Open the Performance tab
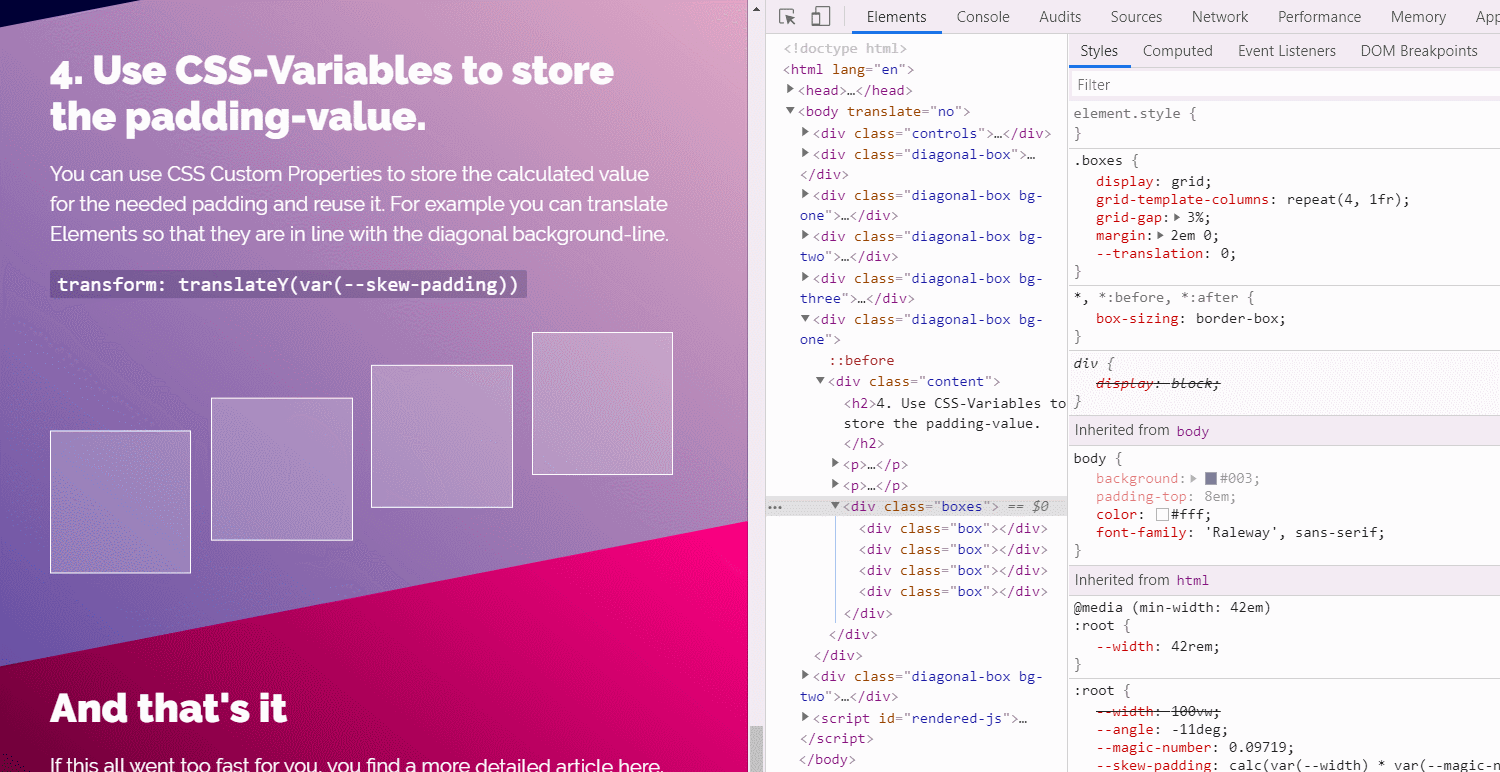This screenshot has height=772, width=1500. (1319, 17)
